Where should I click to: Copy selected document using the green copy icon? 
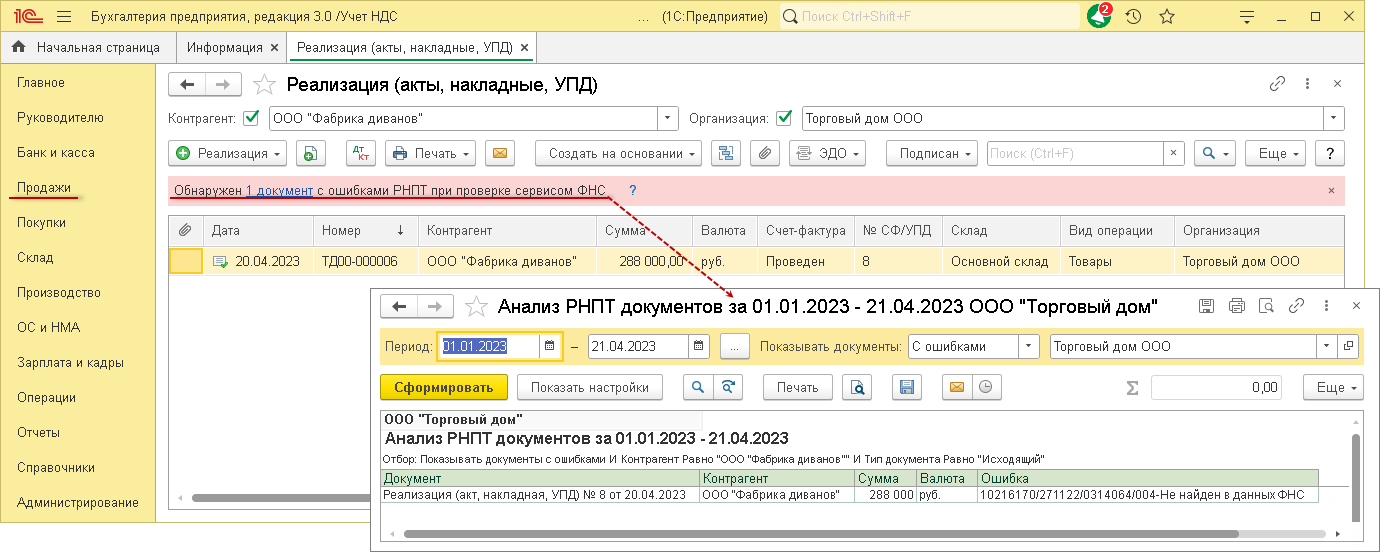coord(310,153)
